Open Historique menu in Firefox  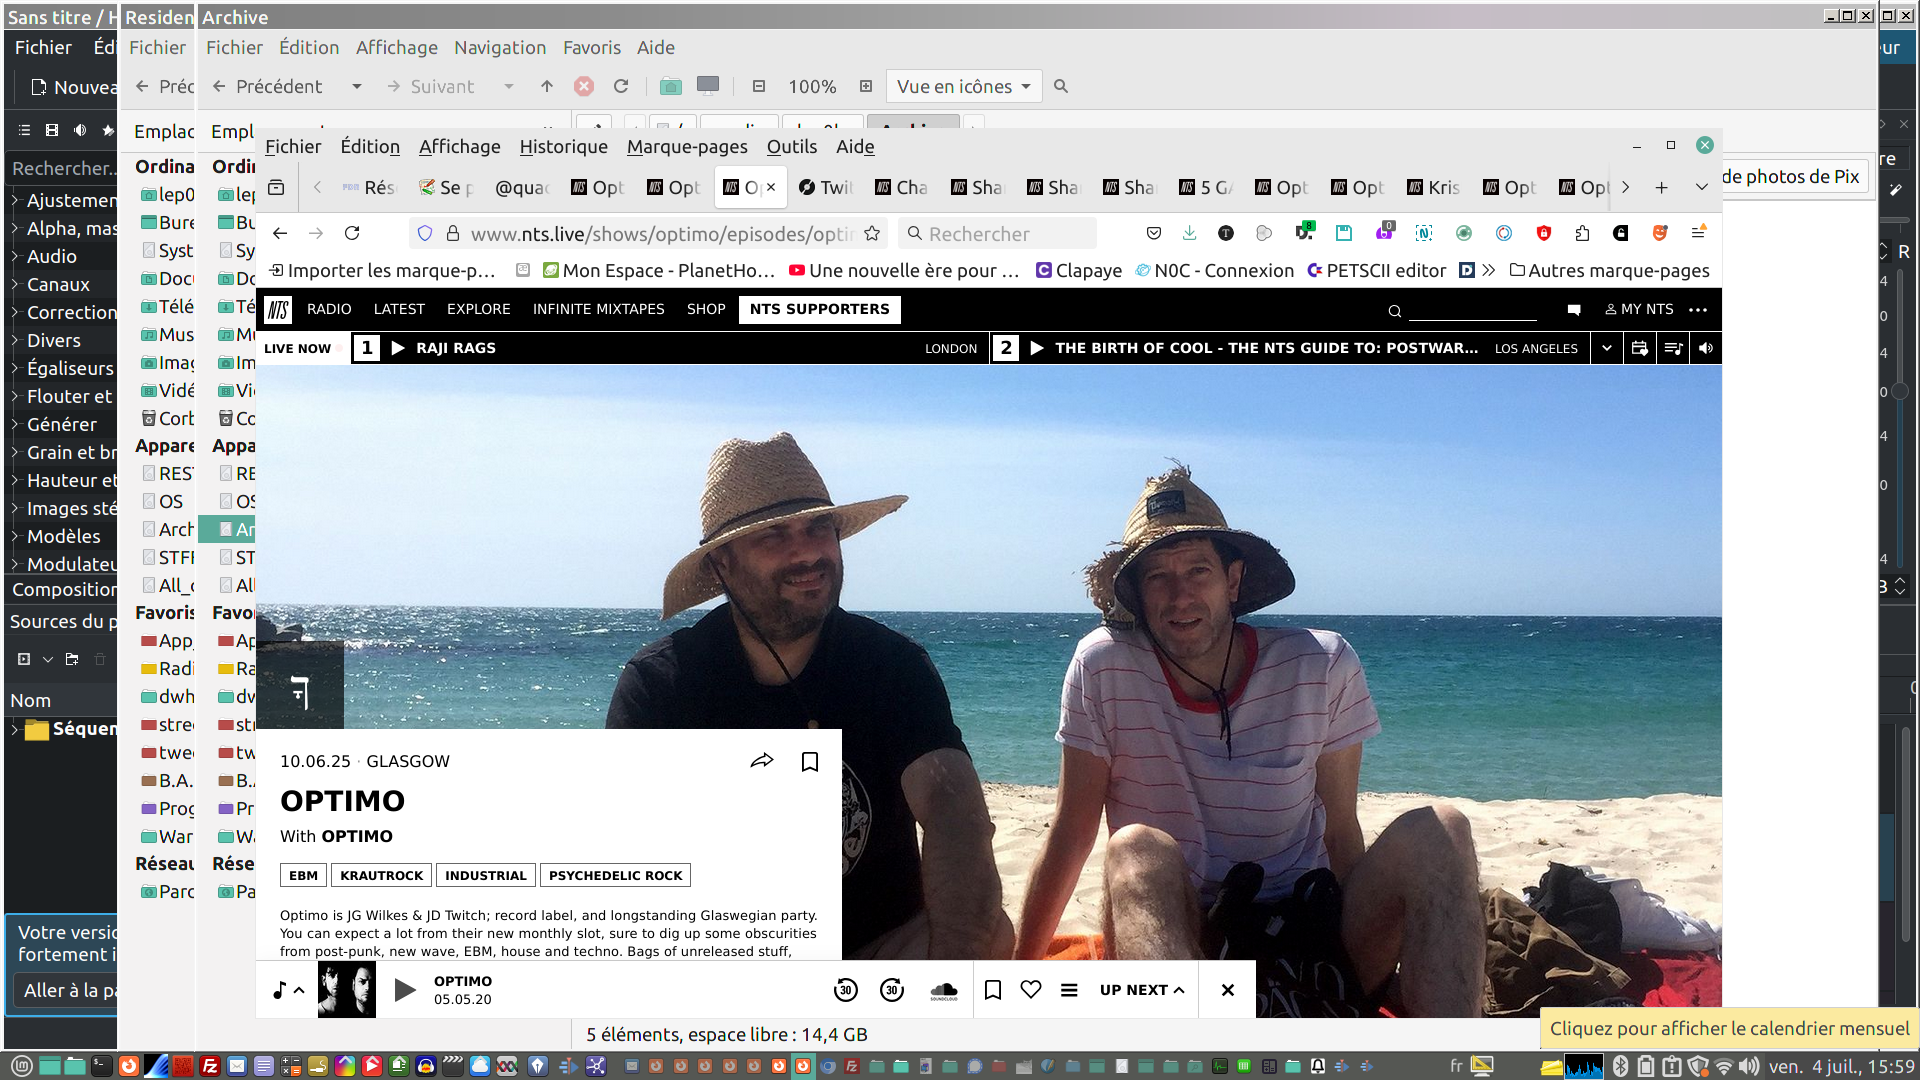click(x=563, y=147)
